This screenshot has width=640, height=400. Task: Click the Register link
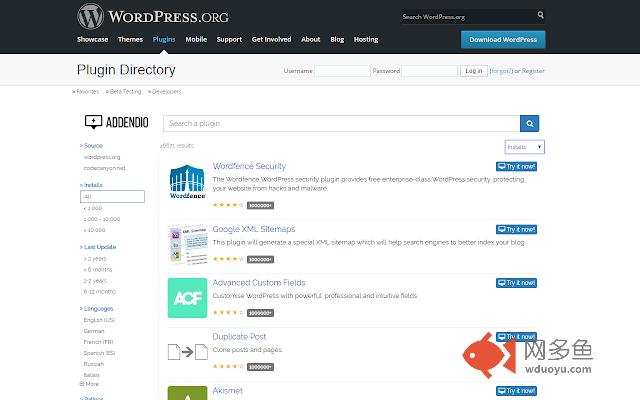(533, 71)
